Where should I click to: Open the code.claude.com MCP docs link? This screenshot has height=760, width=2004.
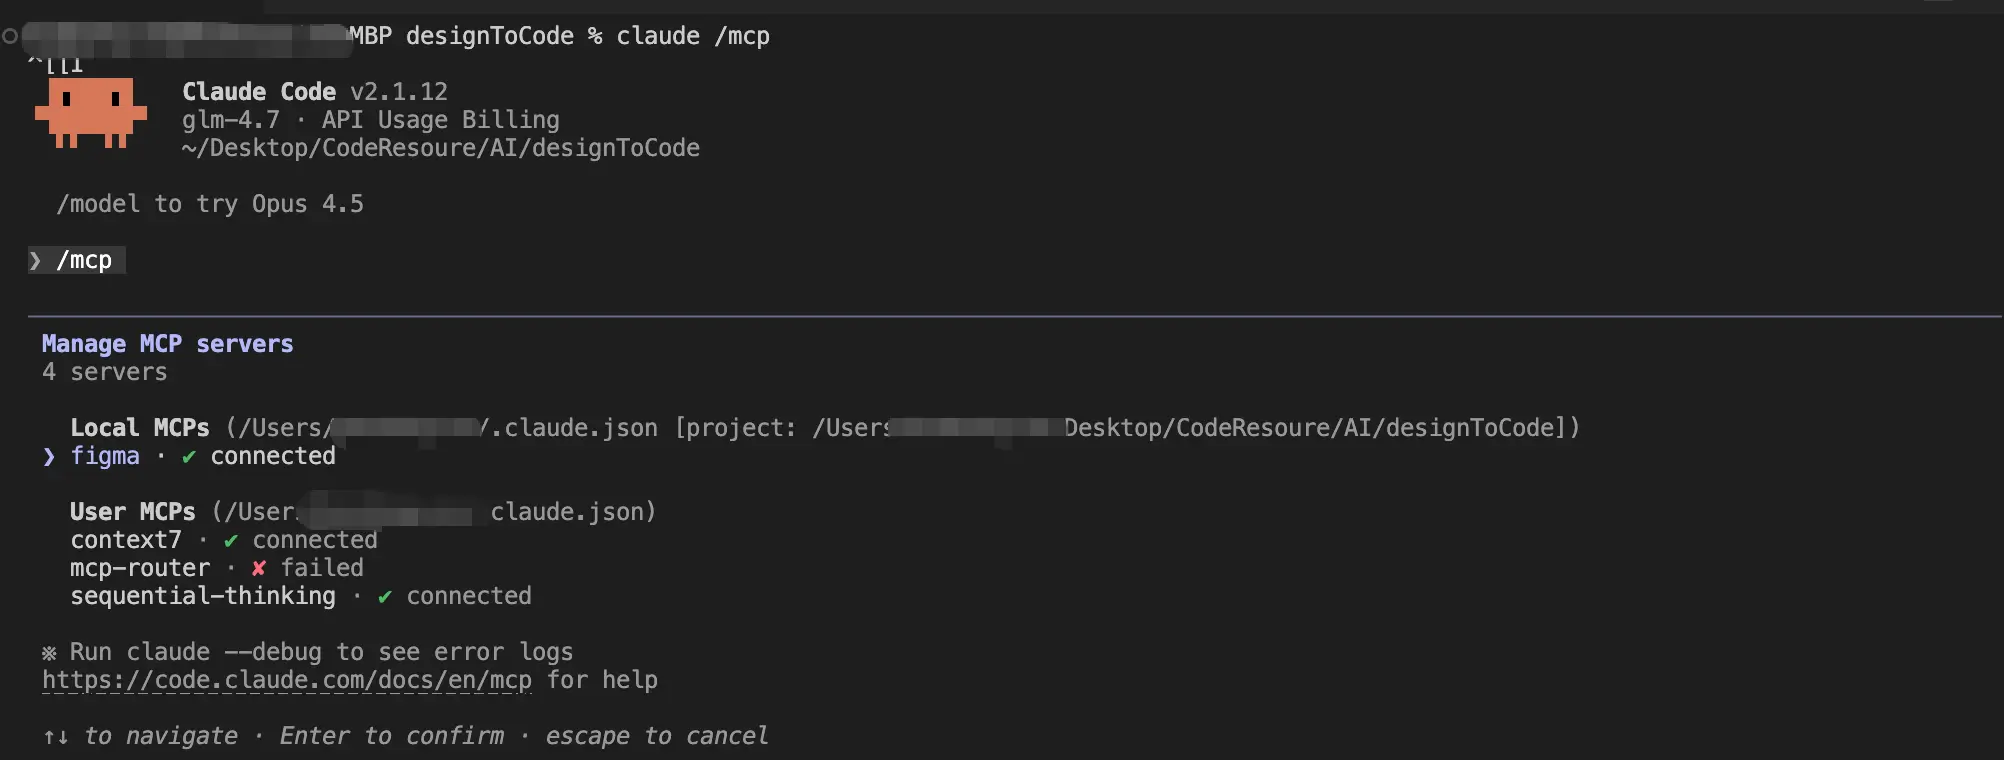point(287,680)
